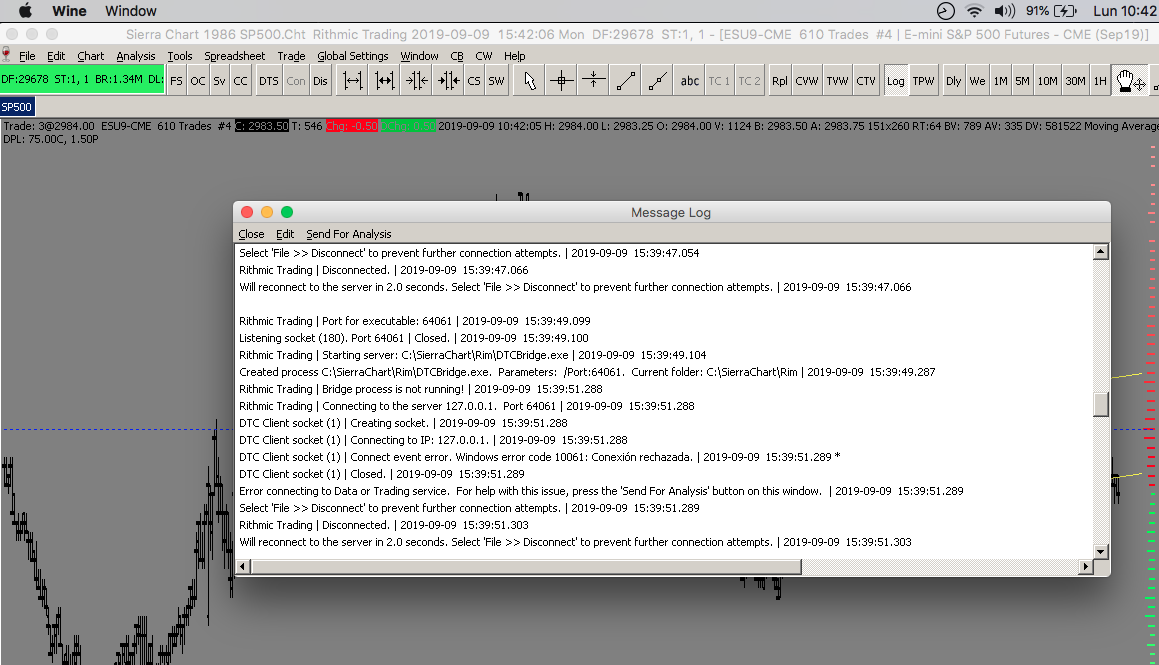
Task: Select the line drawing tool
Action: click(625, 81)
